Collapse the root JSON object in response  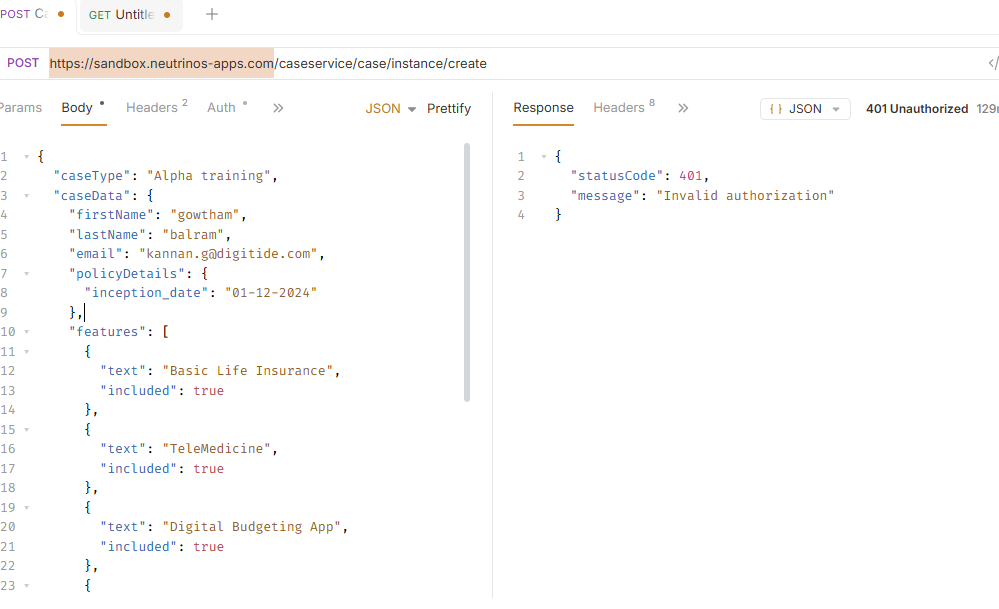(543, 157)
